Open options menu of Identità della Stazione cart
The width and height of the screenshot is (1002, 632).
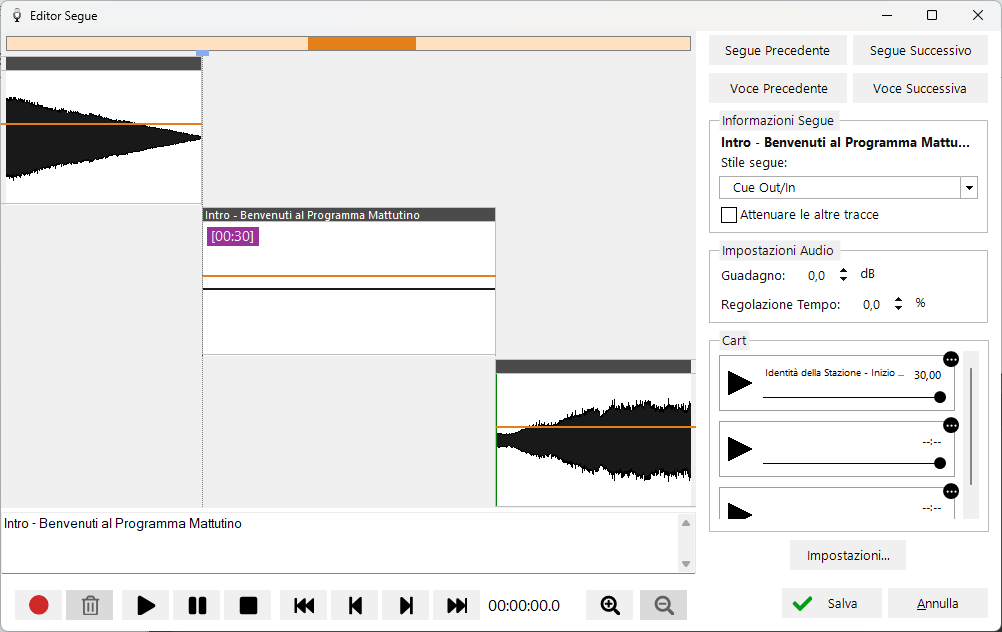pos(951,360)
